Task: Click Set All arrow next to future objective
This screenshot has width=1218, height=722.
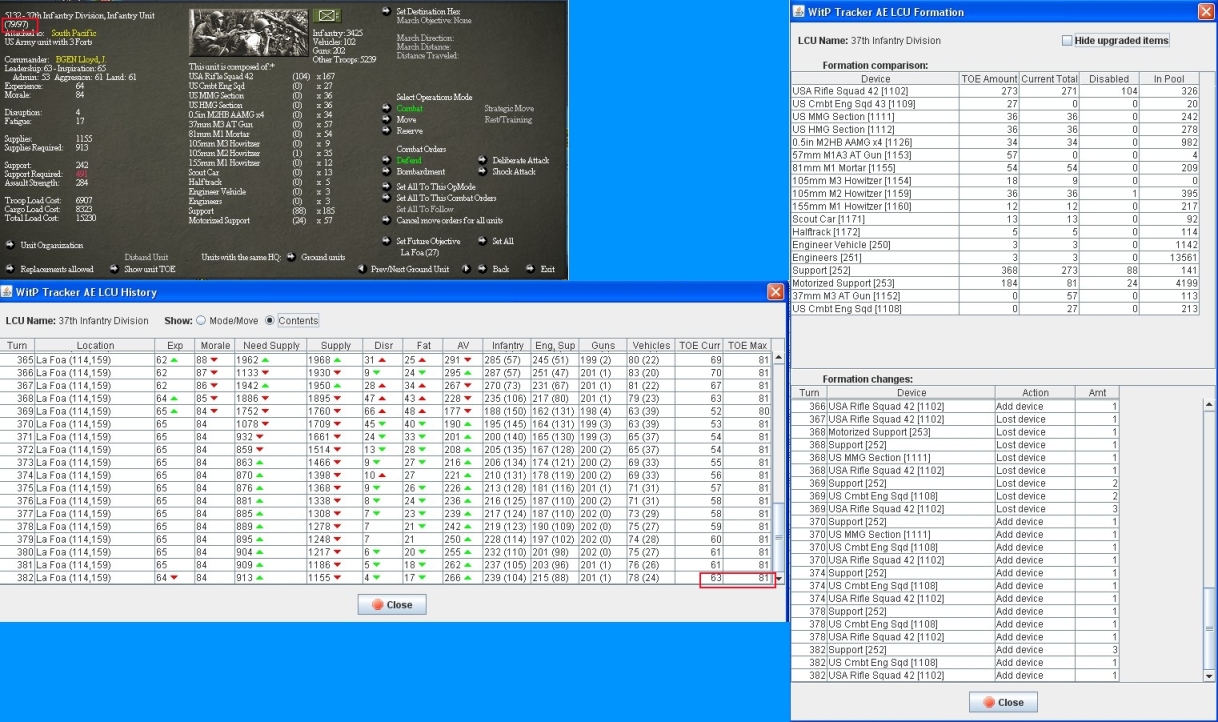Action: point(482,241)
